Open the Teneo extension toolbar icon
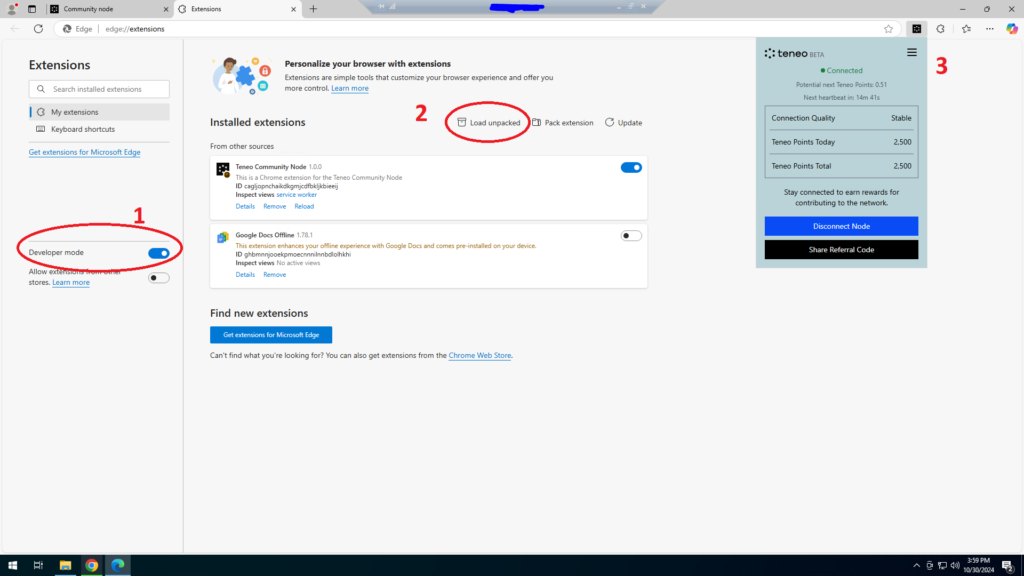 [917, 29]
